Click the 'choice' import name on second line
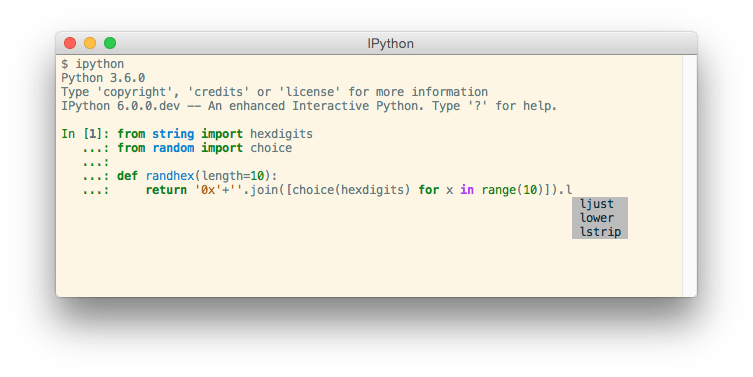Image resolution: width=753 pixels, height=377 pixels. click(x=271, y=148)
